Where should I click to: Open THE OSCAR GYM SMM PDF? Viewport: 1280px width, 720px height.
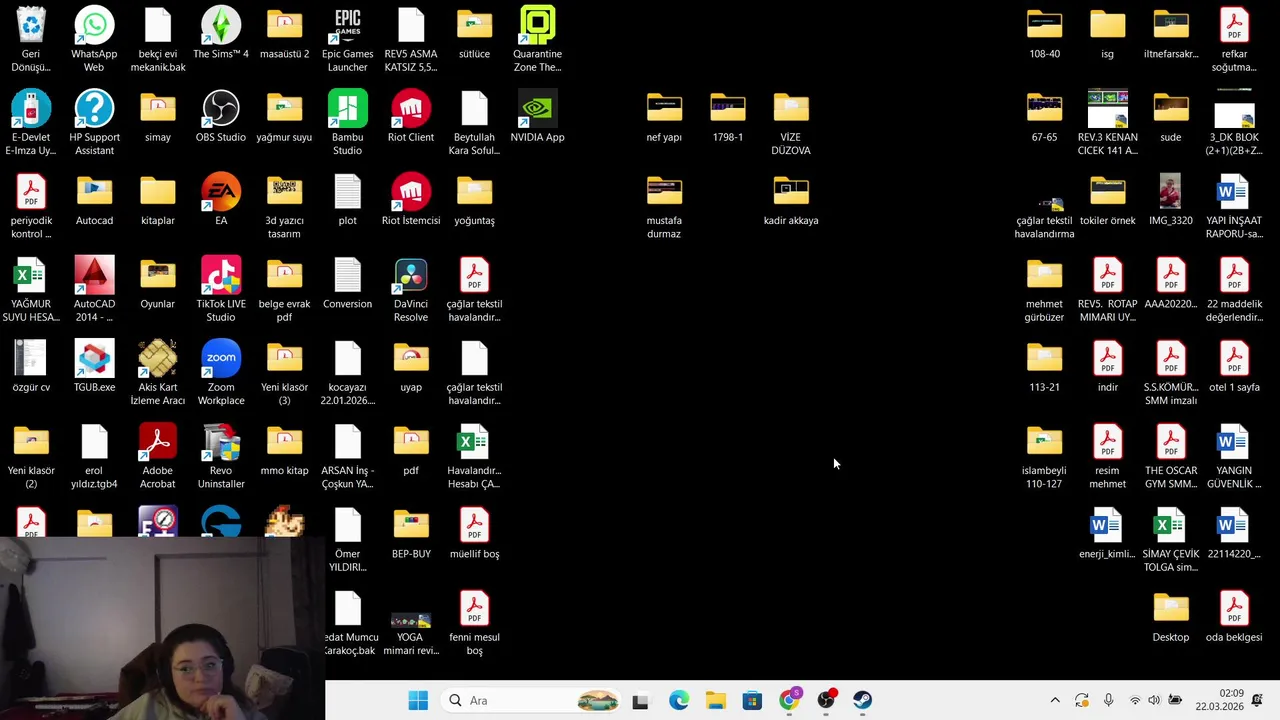(1171, 441)
